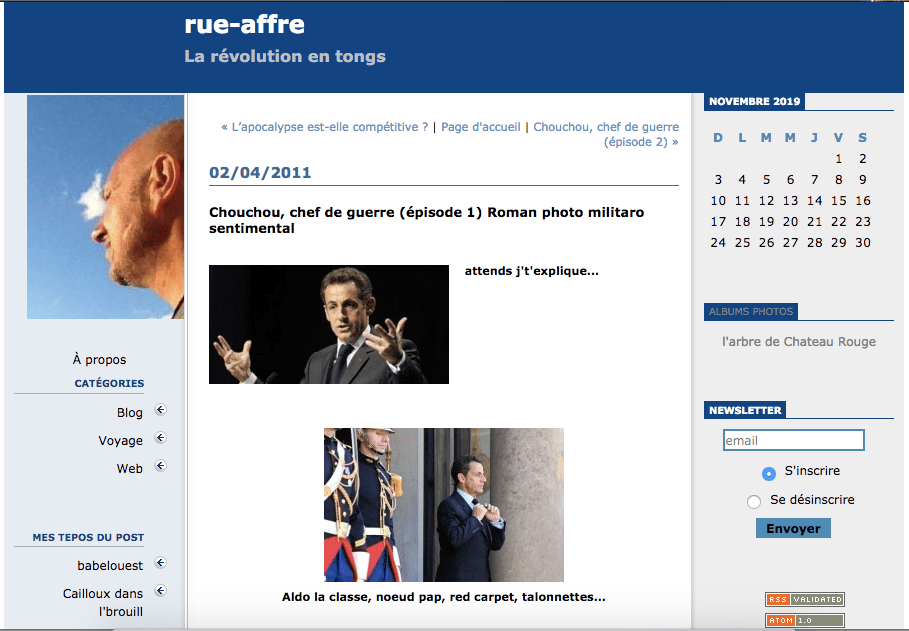Viewport: 909px width, 631px height.
Task: Open the speaker gesturing hands photo
Action: (x=329, y=324)
